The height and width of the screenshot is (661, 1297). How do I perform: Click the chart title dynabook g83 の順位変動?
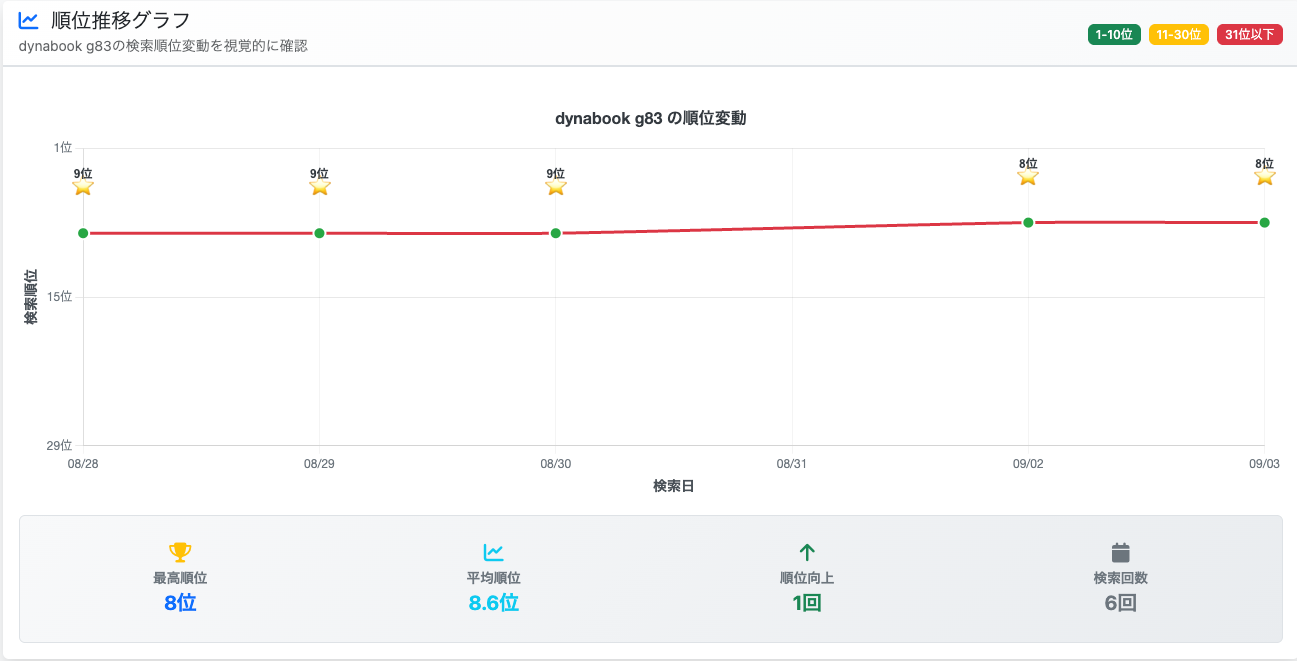click(651, 118)
